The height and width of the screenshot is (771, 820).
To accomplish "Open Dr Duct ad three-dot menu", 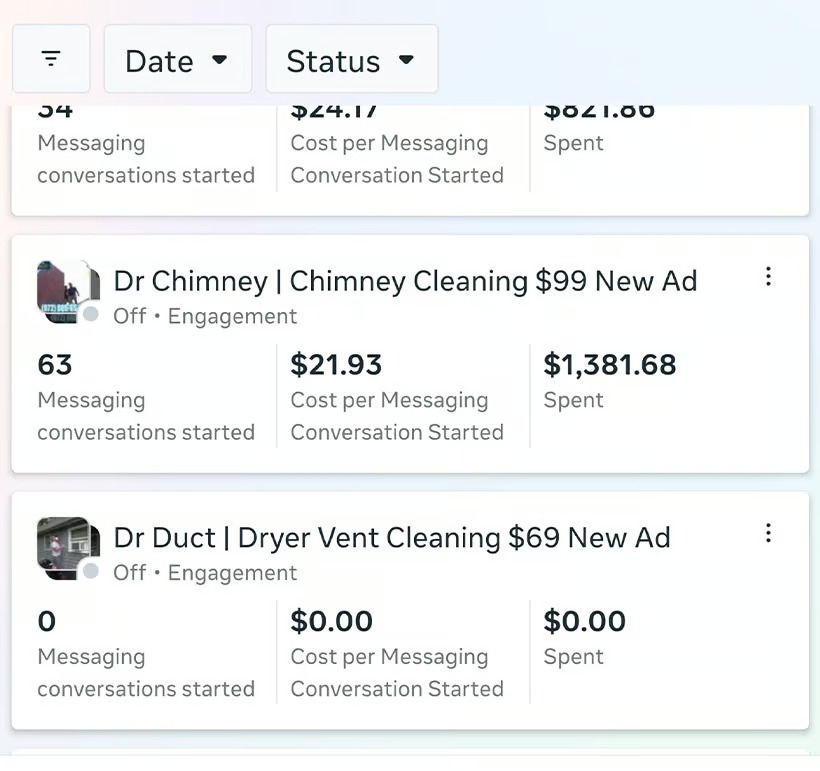I will (x=768, y=533).
